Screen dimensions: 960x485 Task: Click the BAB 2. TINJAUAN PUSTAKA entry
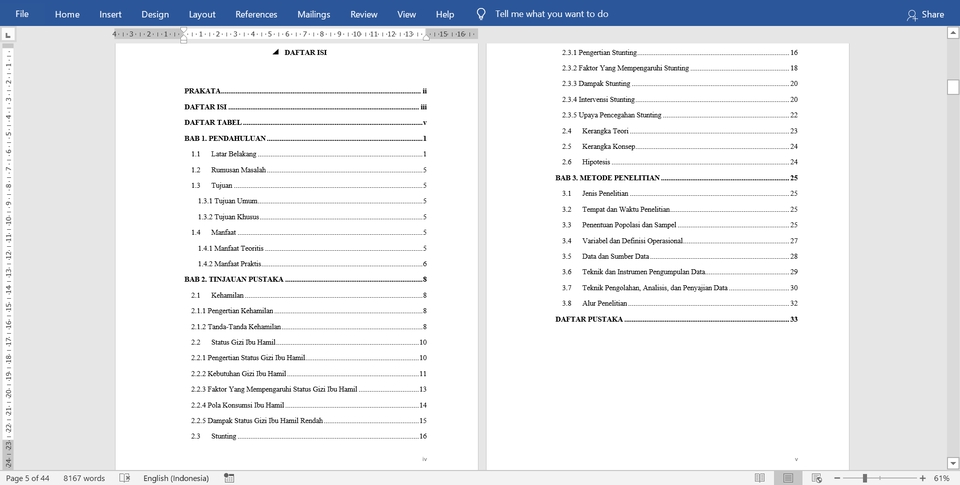pyautogui.click(x=306, y=279)
